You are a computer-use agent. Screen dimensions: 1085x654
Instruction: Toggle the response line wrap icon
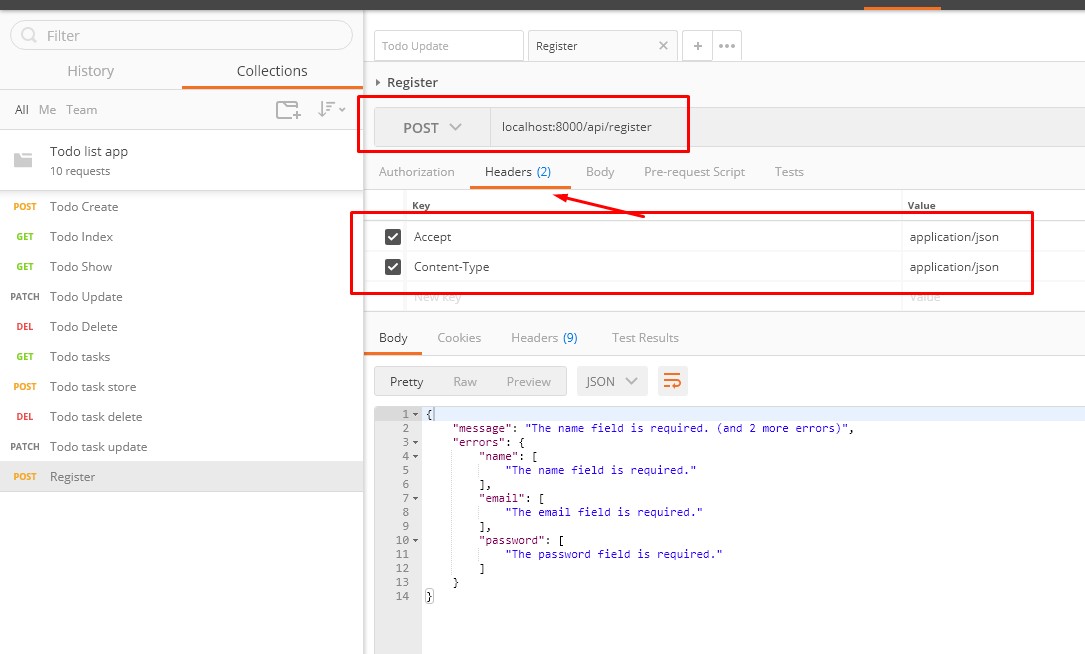pyautogui.click(x=673, y=381)
